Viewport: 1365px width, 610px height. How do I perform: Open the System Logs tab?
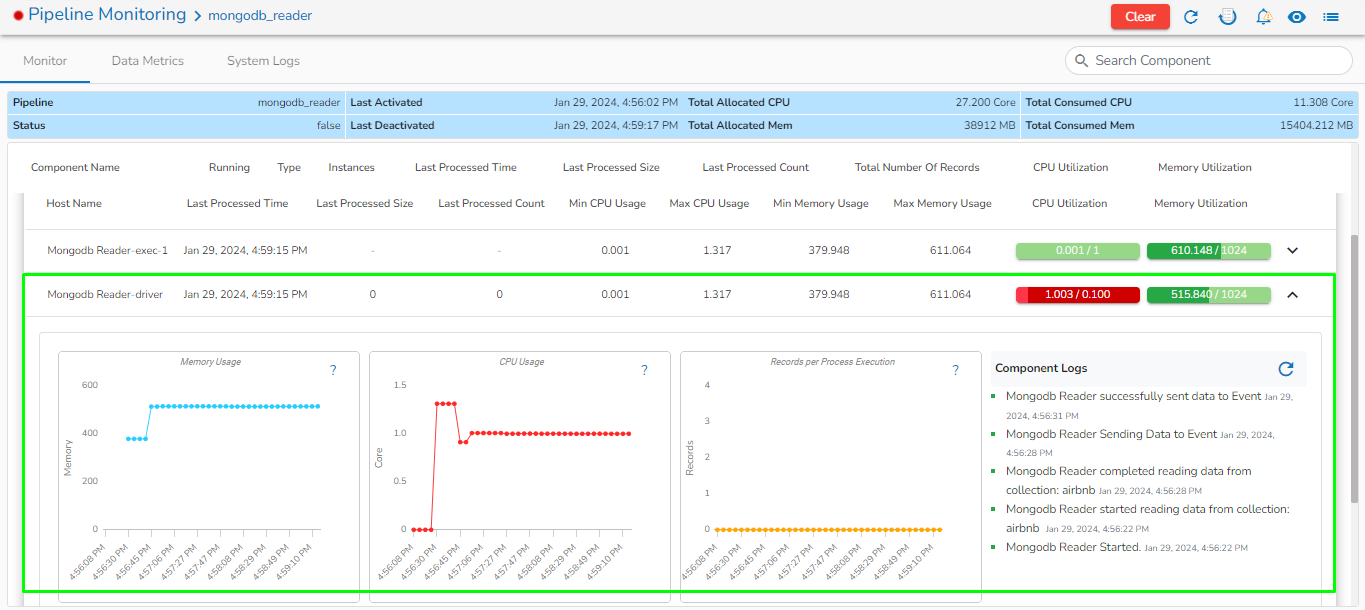(x=263, y=61)
